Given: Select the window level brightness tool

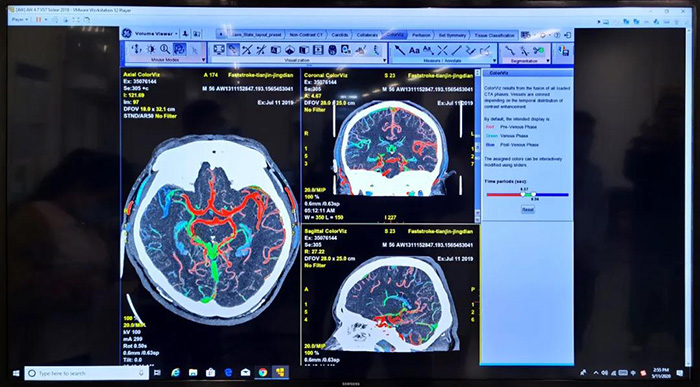Looking at the screenshot, I should tap(151, 50).
